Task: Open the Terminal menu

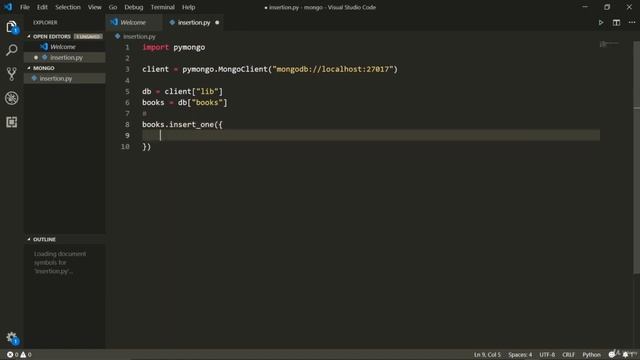Action: click(x=162, y=7)
